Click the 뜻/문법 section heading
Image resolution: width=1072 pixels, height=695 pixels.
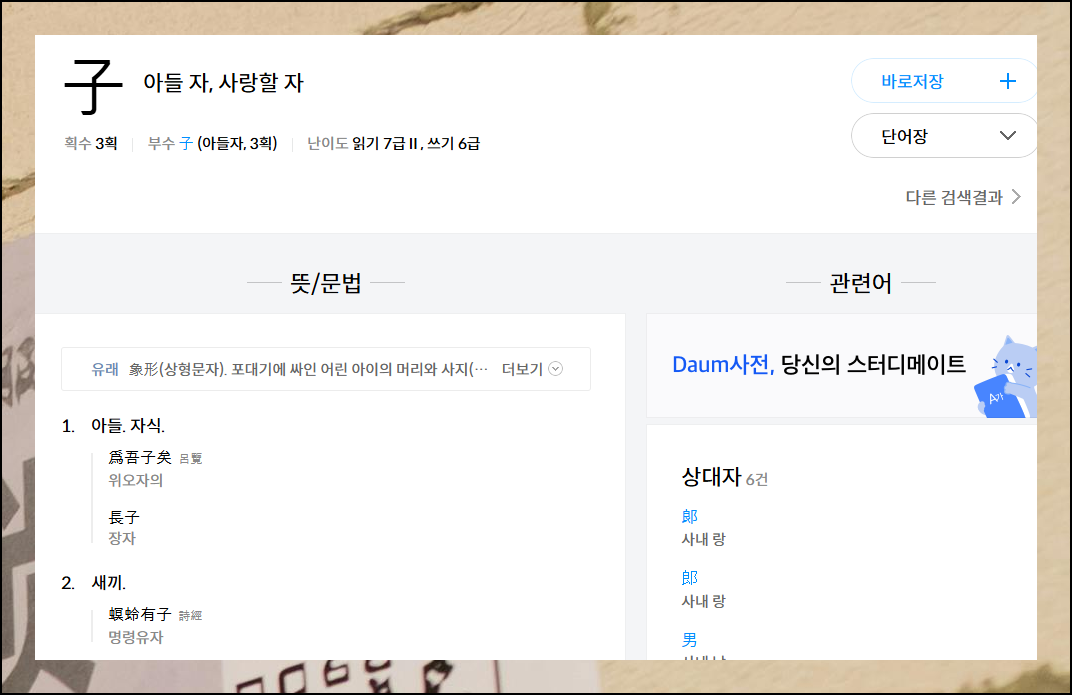[x=325, y=282]
